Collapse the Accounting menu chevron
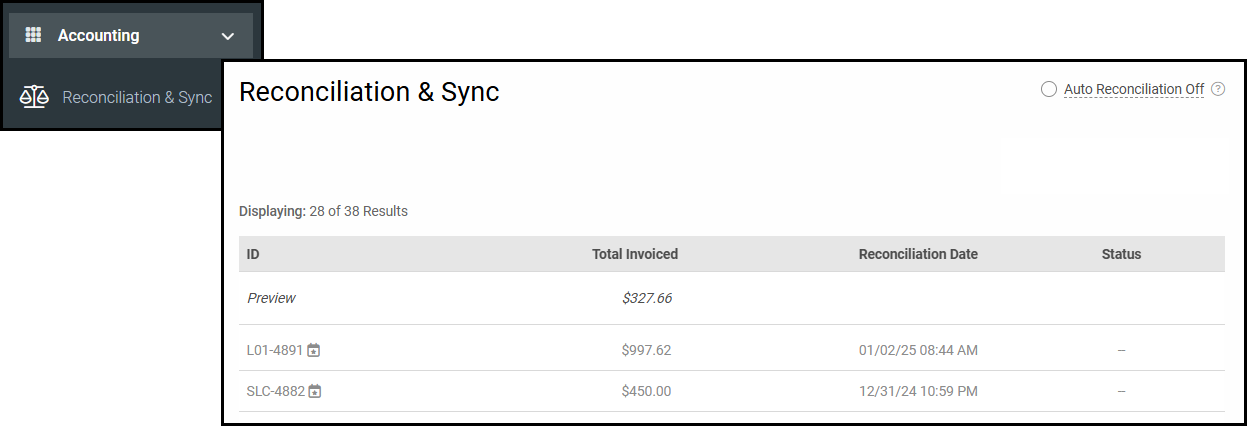This screenshot has height=426, width=1247. pyautogui.click(x=228, y=36)
